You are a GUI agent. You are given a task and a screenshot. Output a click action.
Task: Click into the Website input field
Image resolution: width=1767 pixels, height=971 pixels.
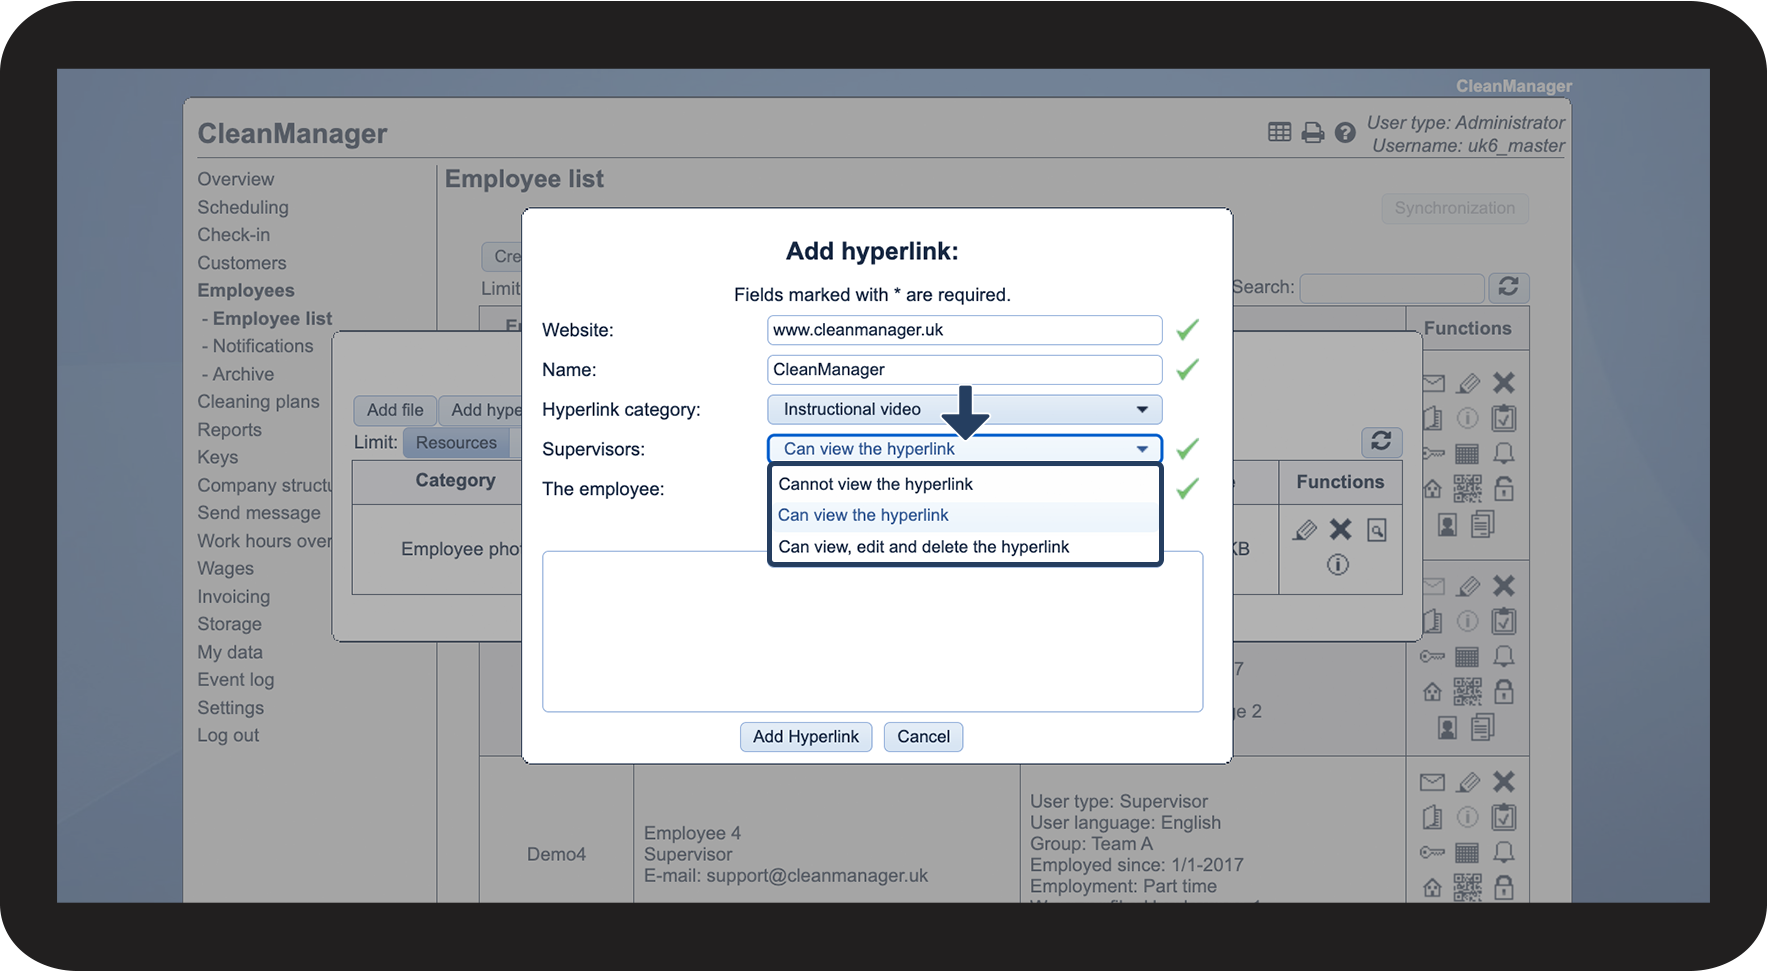pyautogui.click(x=964, y=330)
